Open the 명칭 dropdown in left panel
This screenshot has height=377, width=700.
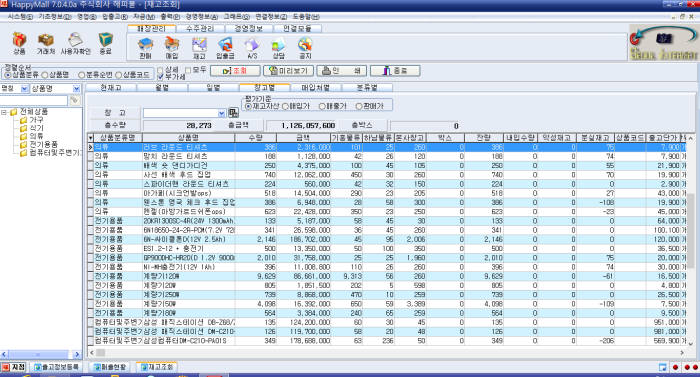pyautogui.click(x=25, y=88)
